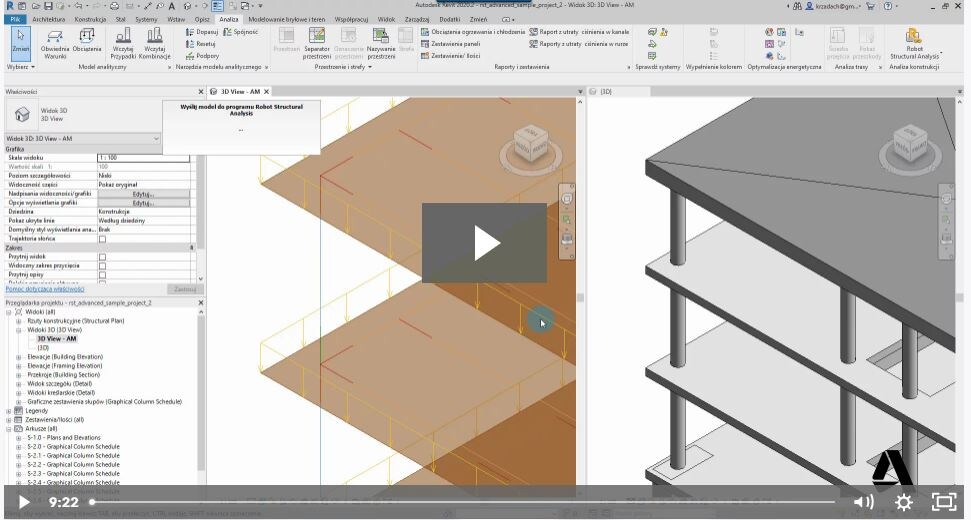971x520 pixels.
Task: Run the Spójność consistency check
Action: (240, 32)
